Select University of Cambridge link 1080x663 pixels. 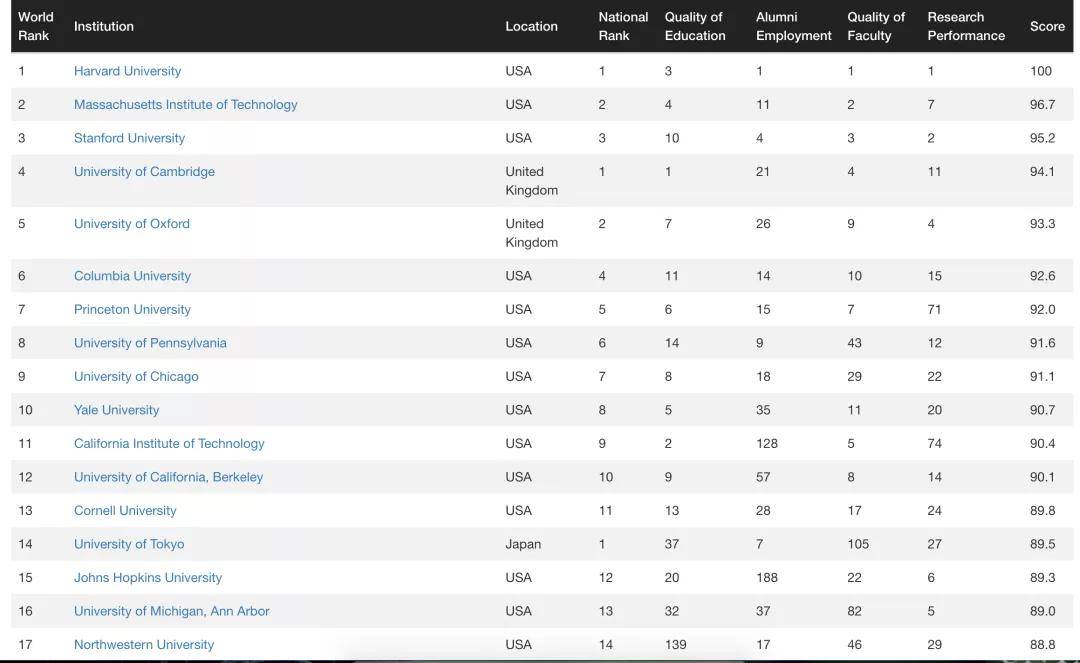[x=144, y=172]
